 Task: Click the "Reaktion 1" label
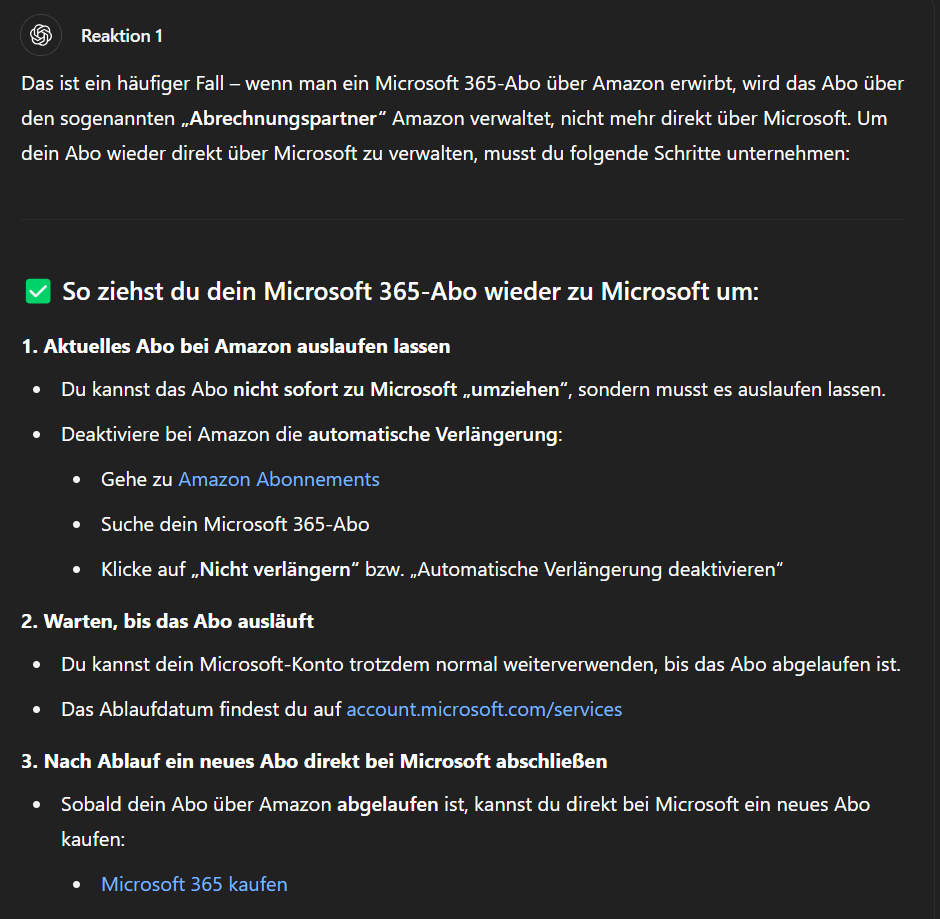pos(122,36)
